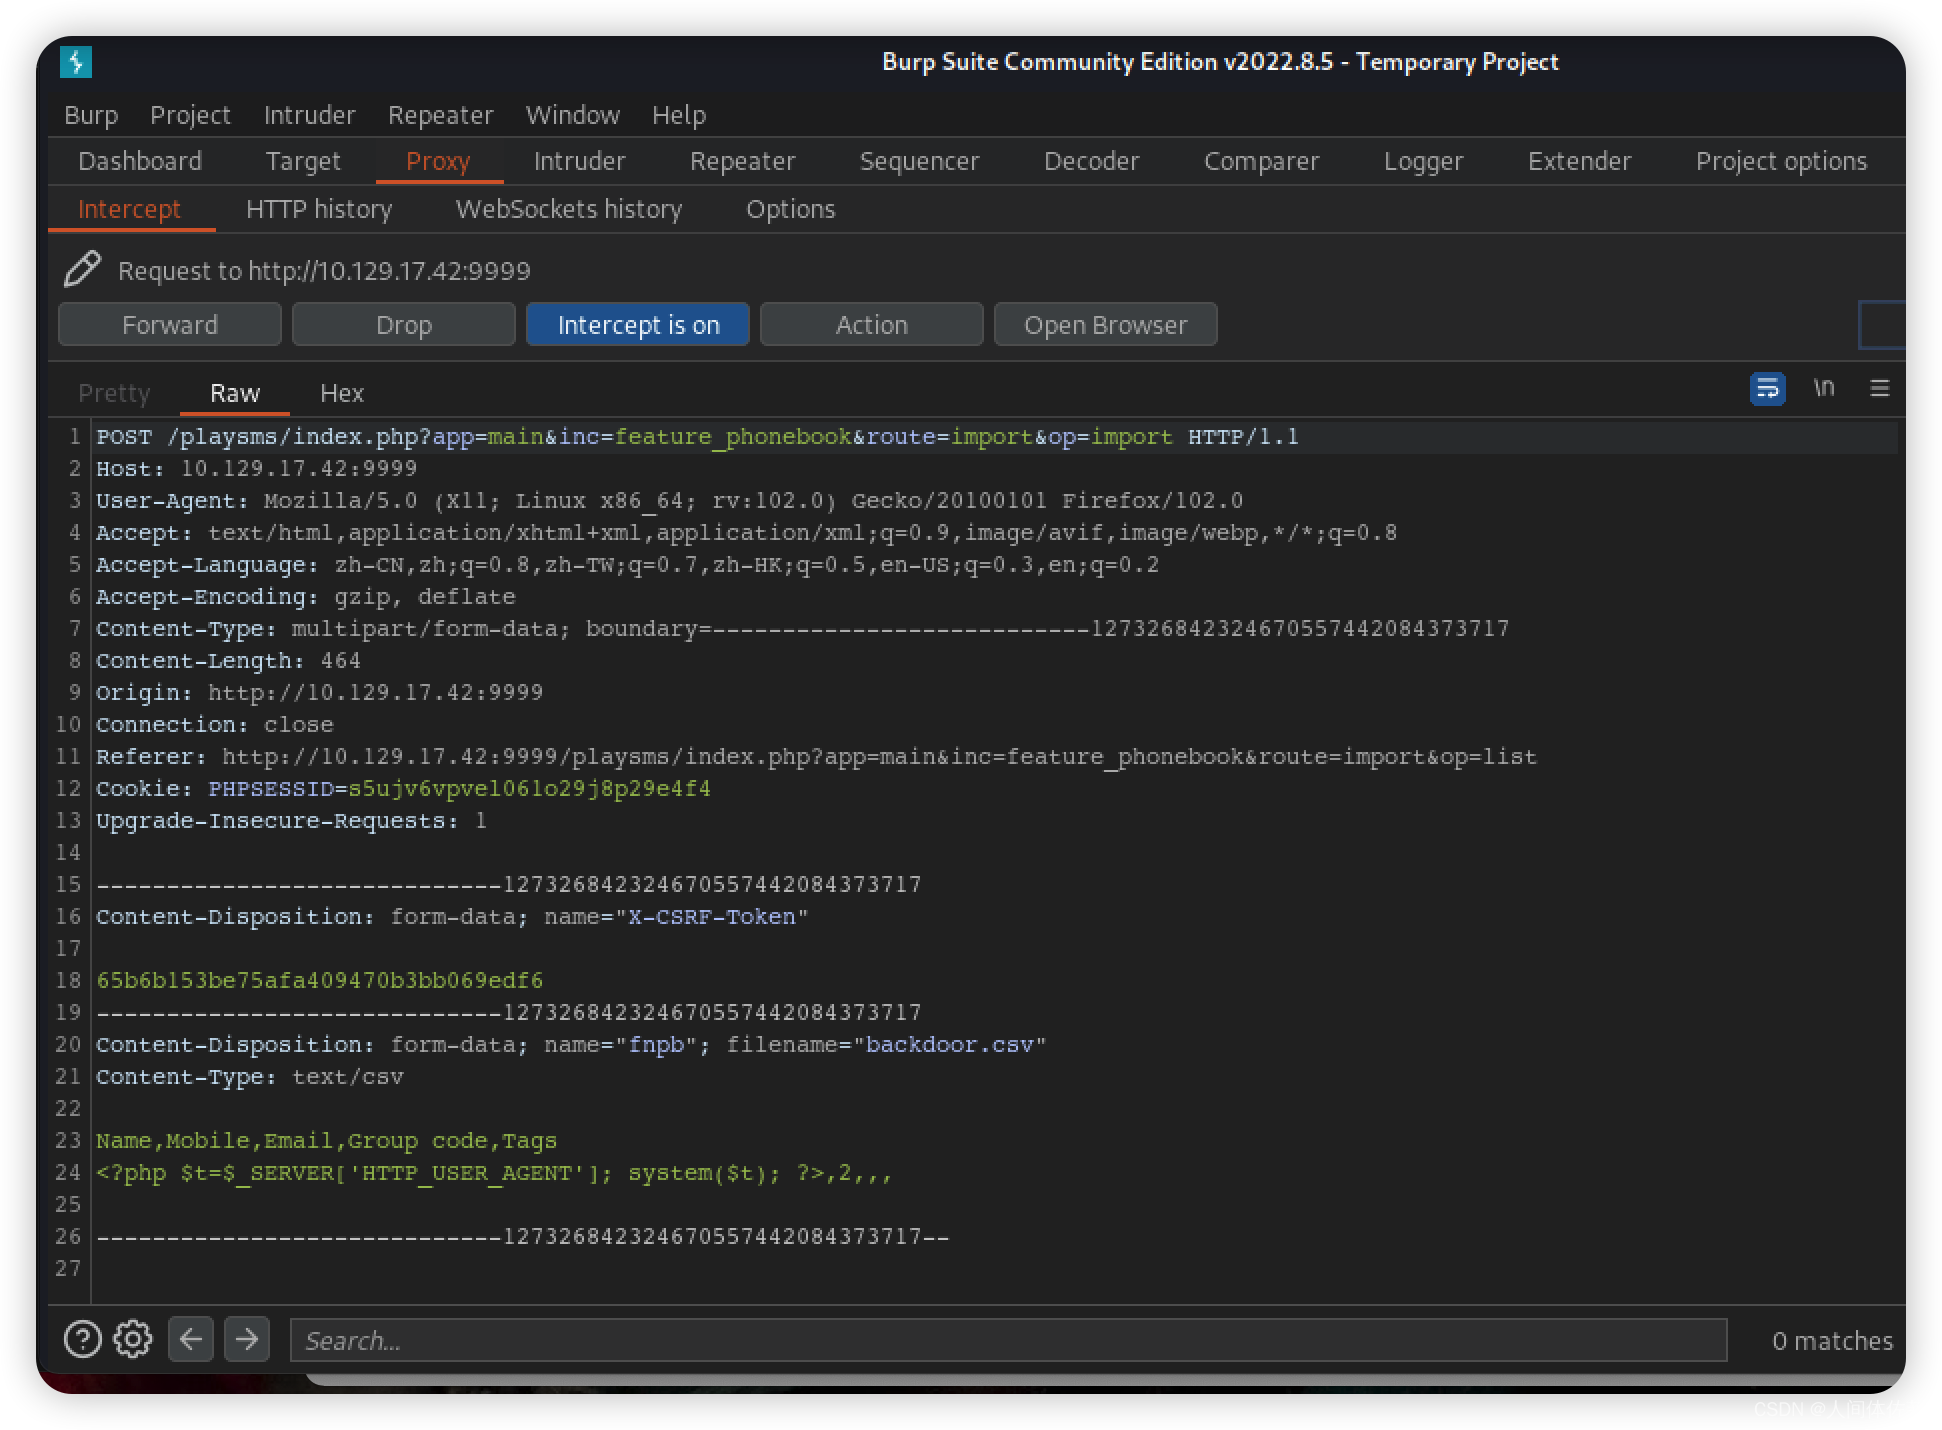The image size is (1942, 1430).
Task: Switch to the Project options tab
Action: tap(1781, 161)
